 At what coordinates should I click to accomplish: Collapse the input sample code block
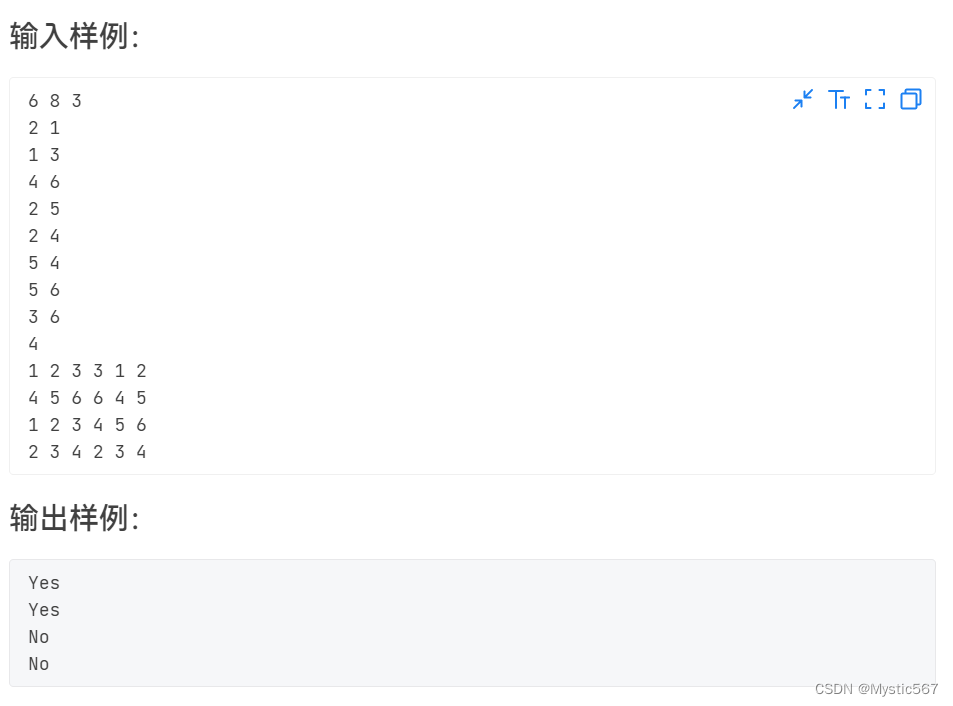pos(803,99)
